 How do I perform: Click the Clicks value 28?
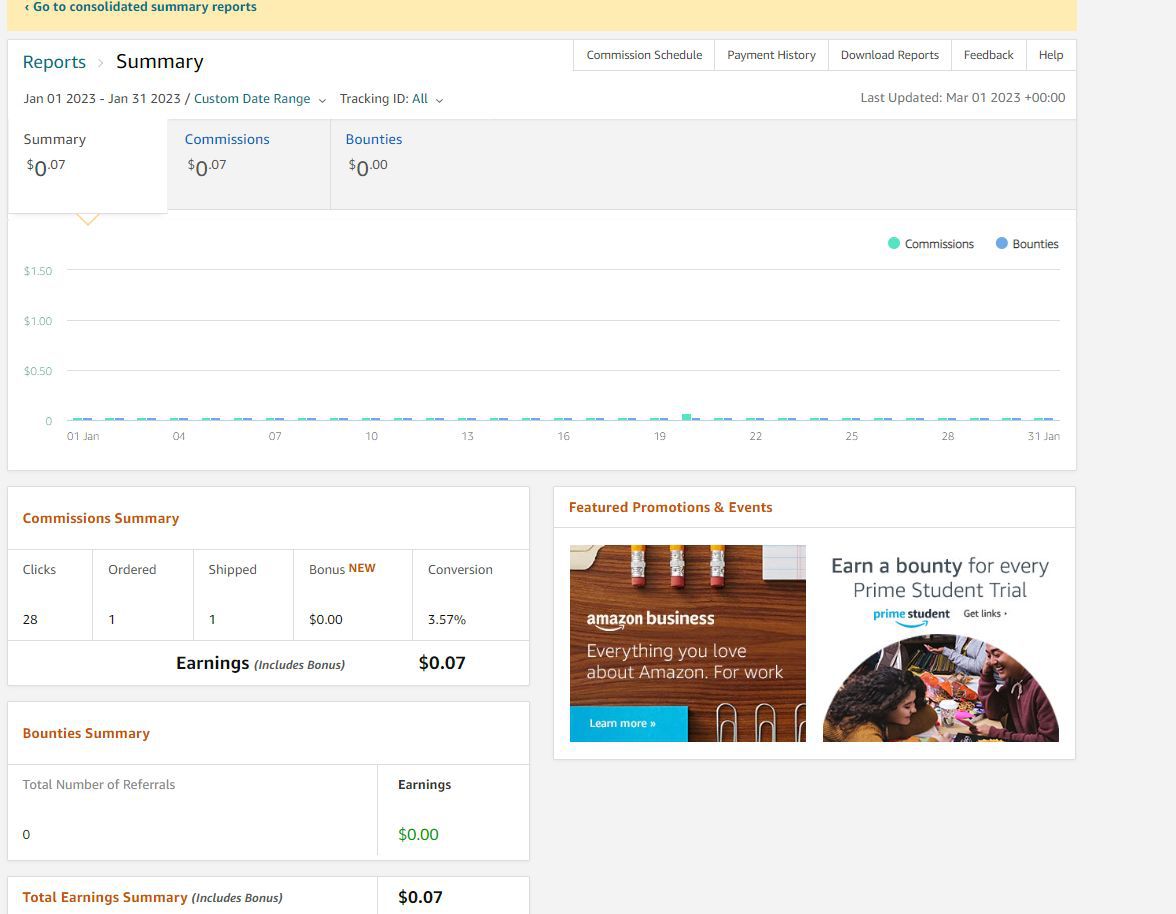click(30, 620)
